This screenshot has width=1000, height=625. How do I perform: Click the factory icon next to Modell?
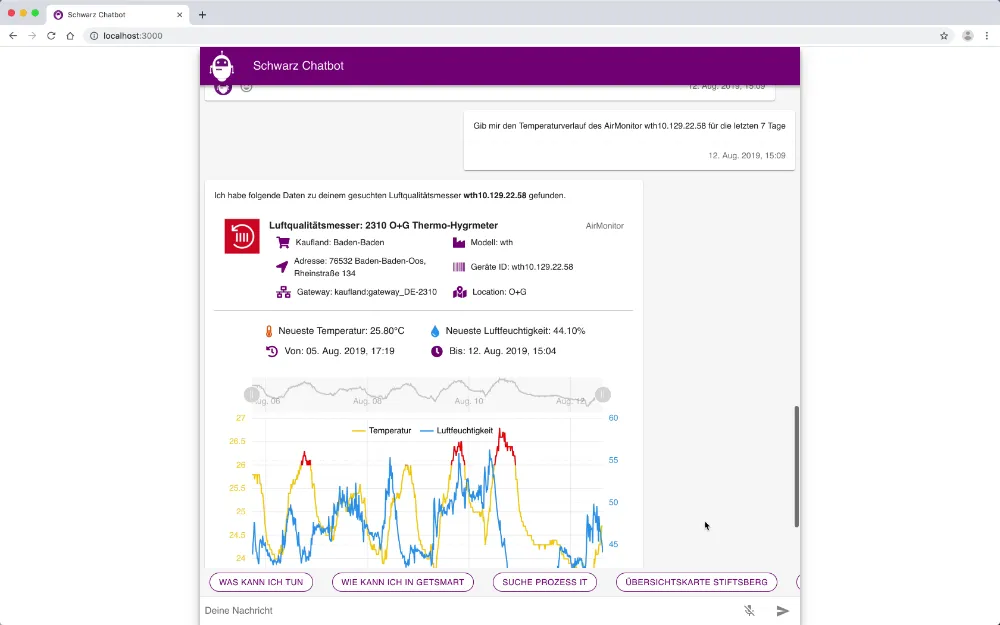pos(459,242)
